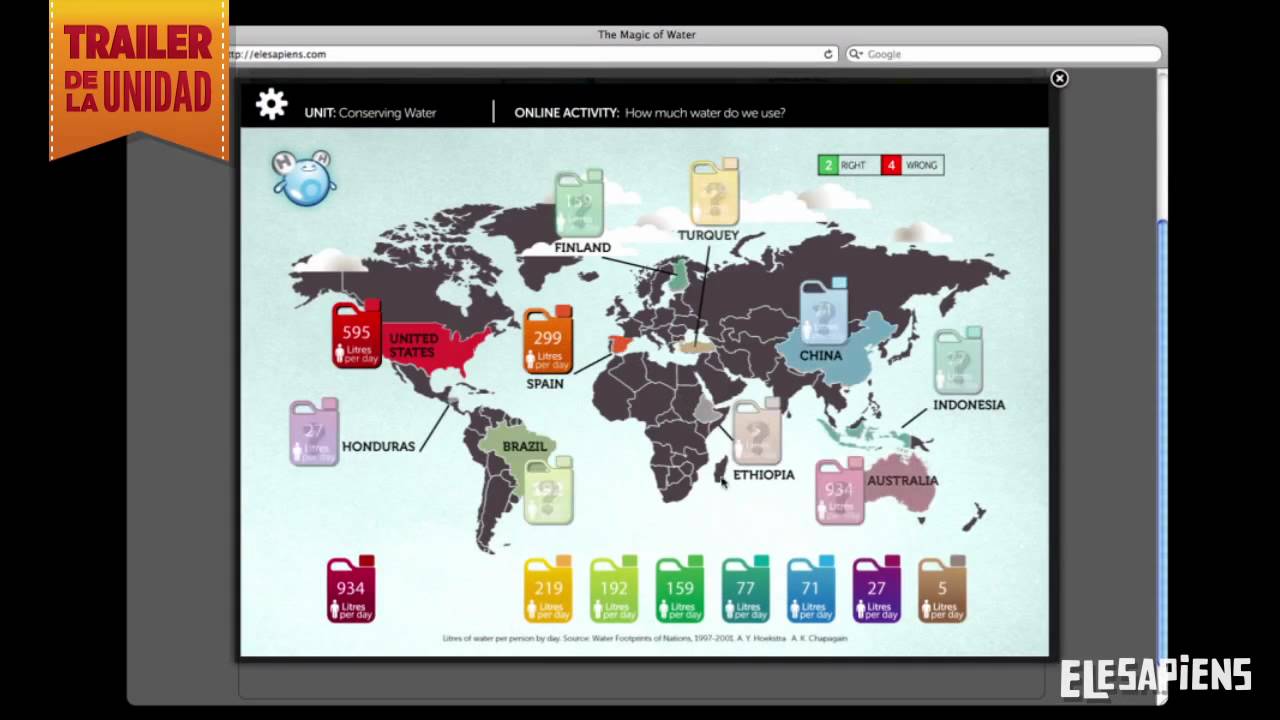Click the Spain 299 litres orange jerrycan
Image resolution: width=1280 pixels, height=720 pixels.
pos(548,341)
